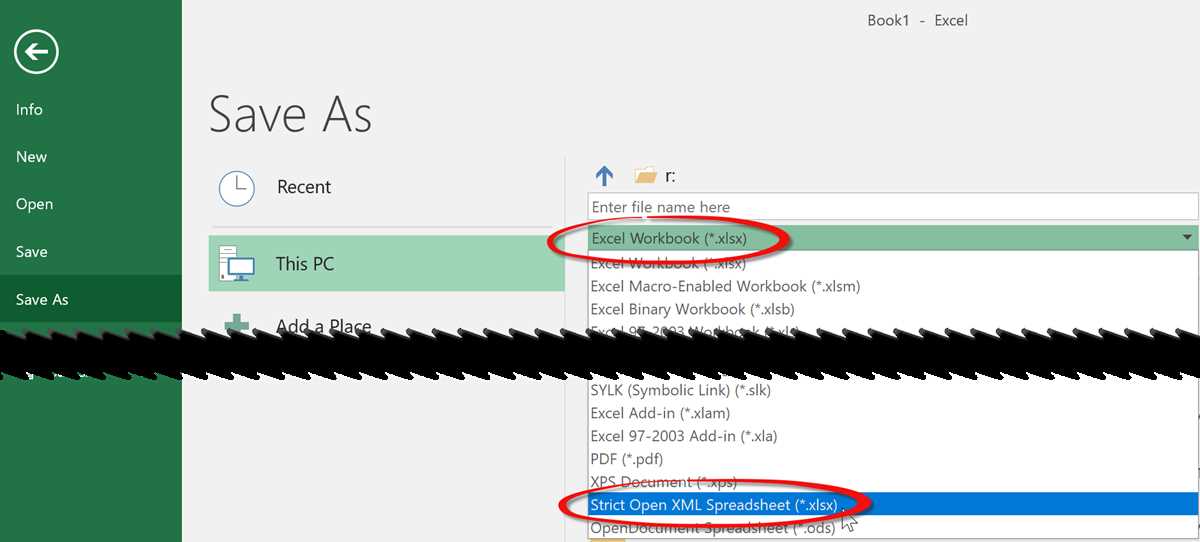Choose XPS Document (*.xps) format

[x=893, y=482]
